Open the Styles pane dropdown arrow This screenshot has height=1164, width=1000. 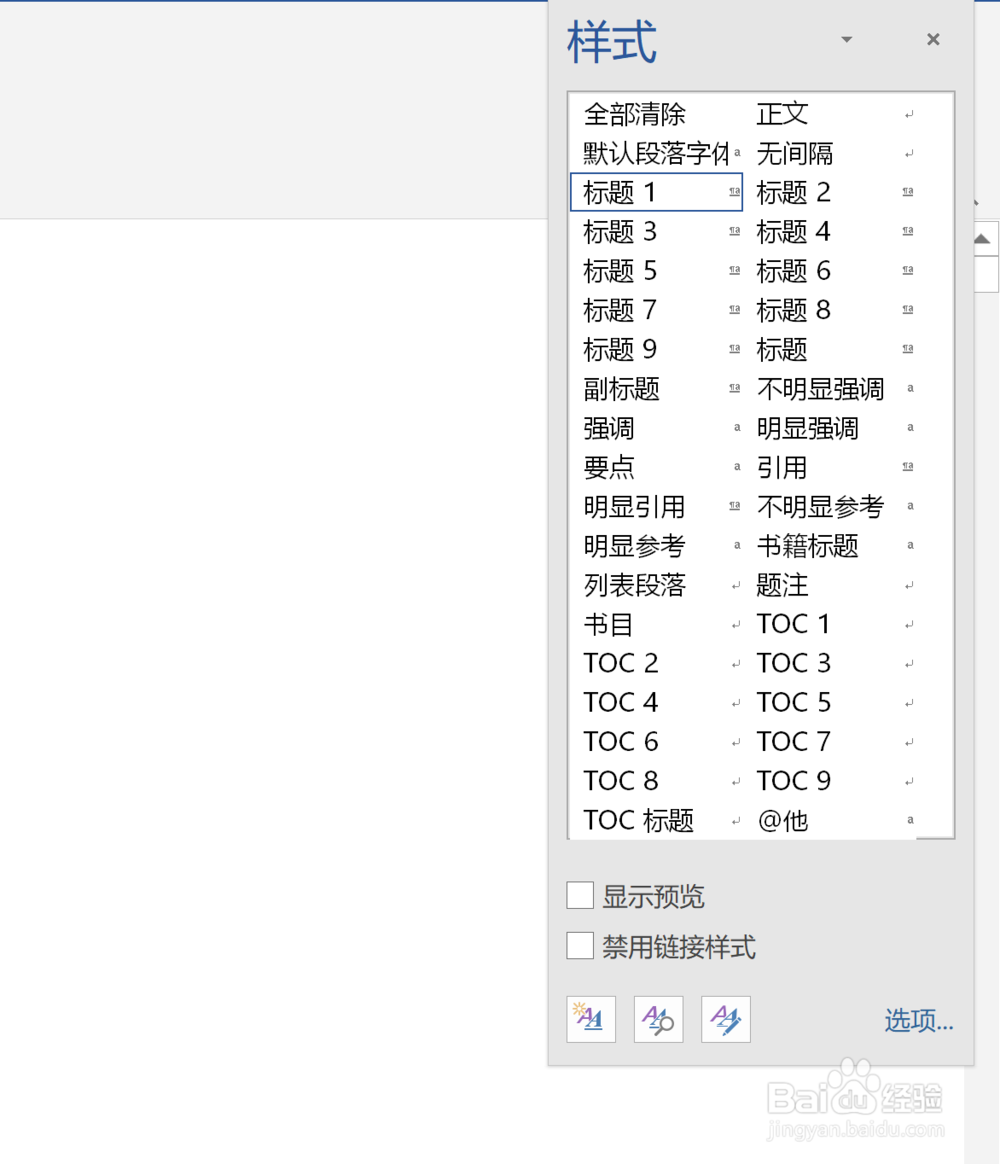846,40
